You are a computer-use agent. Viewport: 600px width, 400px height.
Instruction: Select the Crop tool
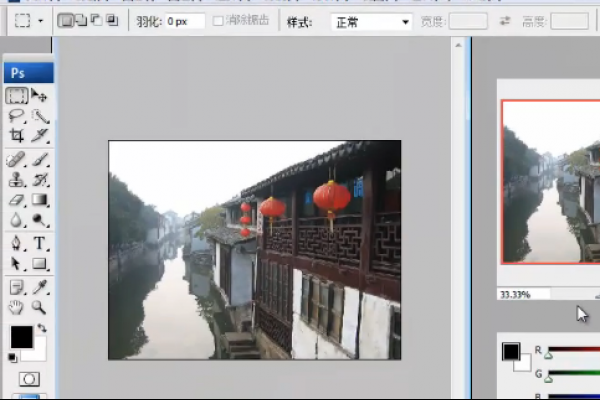pos(16,136)
